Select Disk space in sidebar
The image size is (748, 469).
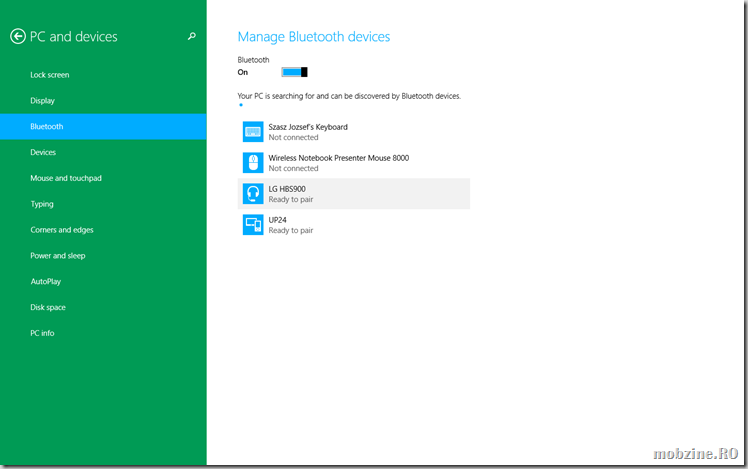pos(48,308)
